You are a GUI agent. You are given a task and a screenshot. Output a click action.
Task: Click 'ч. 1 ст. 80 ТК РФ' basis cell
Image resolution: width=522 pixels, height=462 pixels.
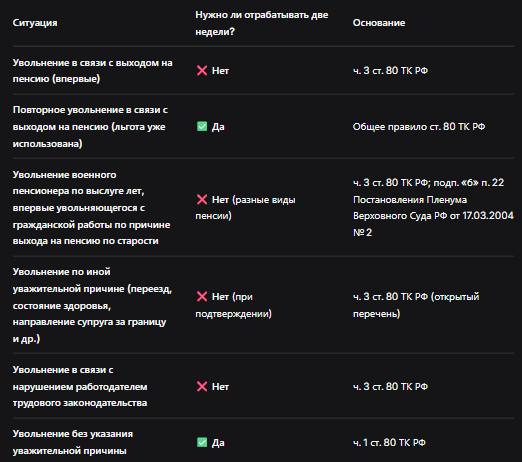(x=389, y=443)
